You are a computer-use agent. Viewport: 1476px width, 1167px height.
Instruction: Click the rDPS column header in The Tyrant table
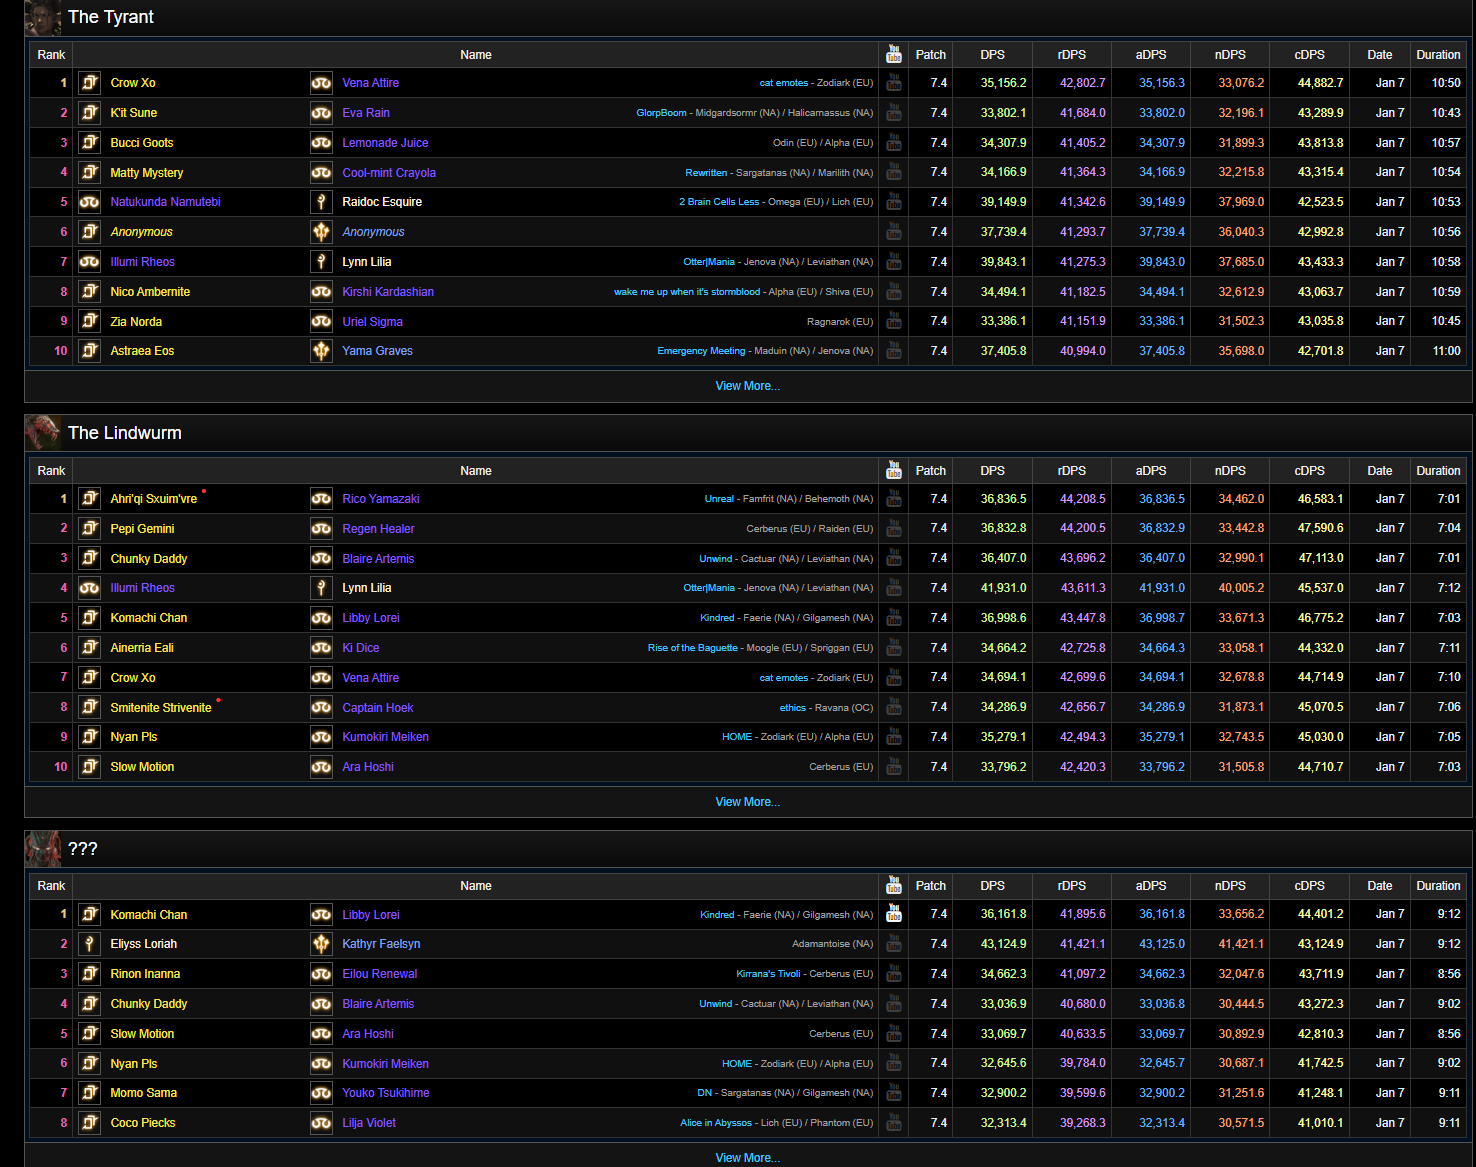pos(1072,55)
